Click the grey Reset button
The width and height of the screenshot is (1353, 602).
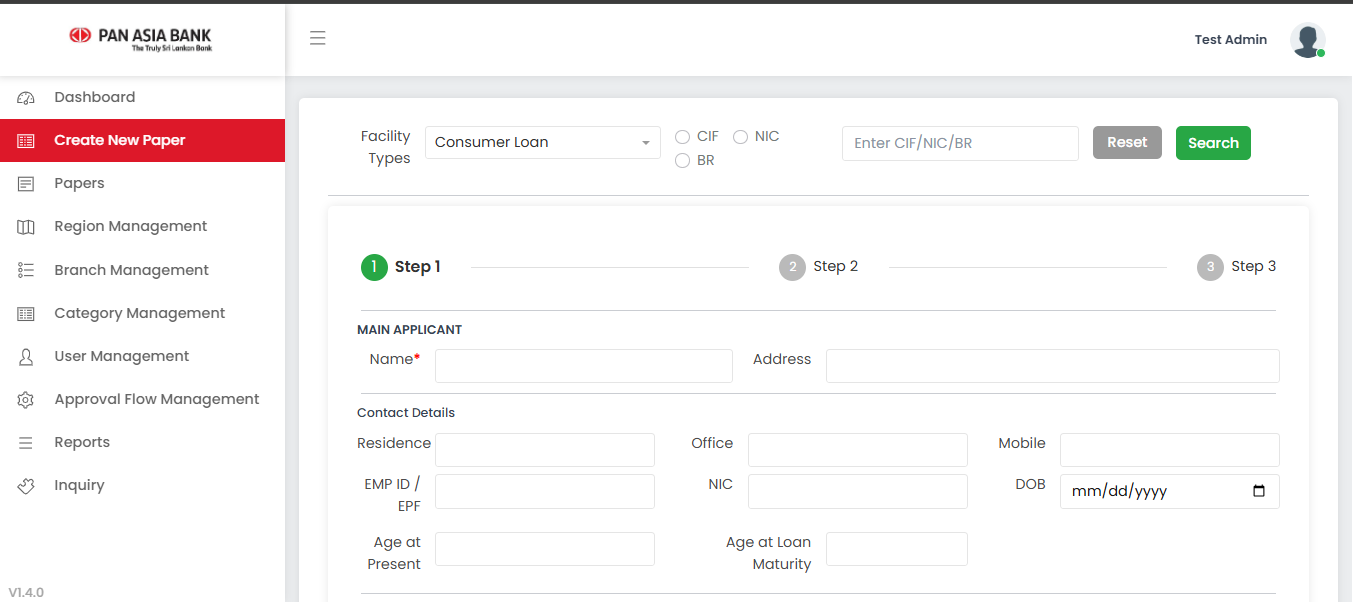1127,142
